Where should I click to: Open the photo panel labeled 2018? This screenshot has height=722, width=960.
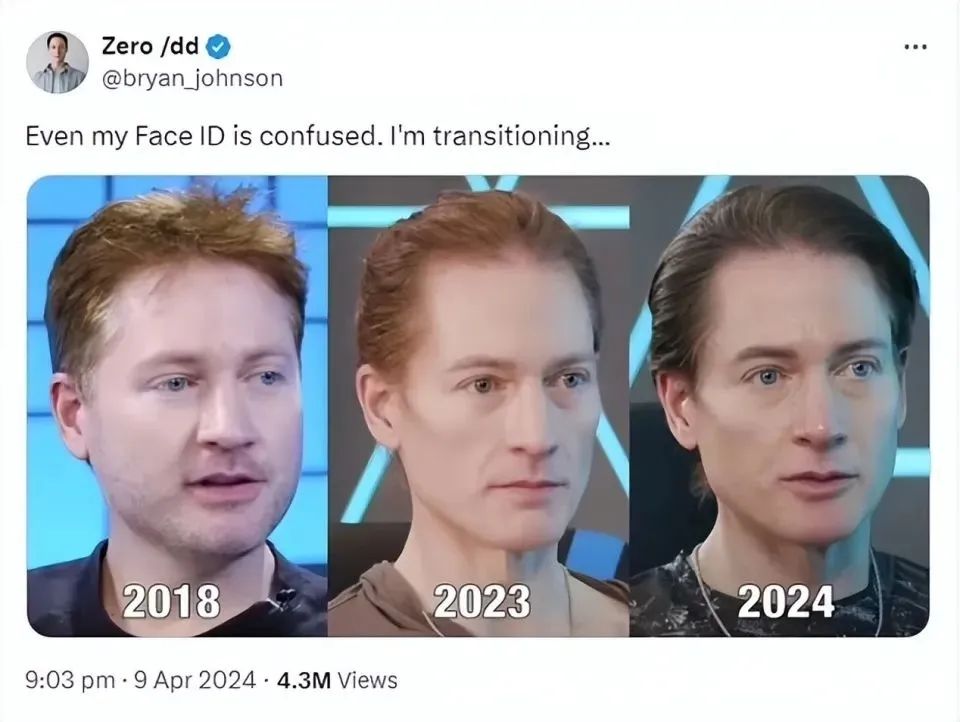[x=178, y=406]
